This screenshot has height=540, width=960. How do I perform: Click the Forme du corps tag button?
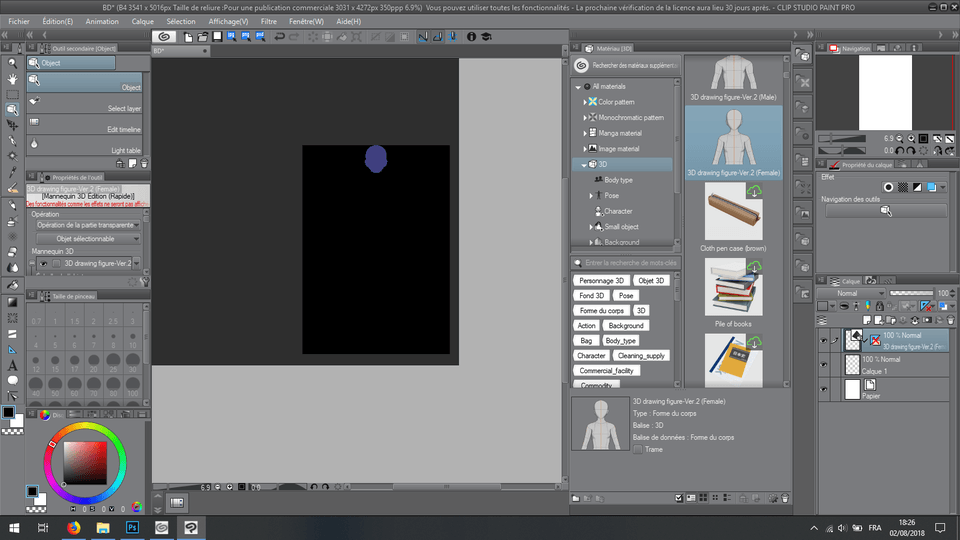point(602,310)
